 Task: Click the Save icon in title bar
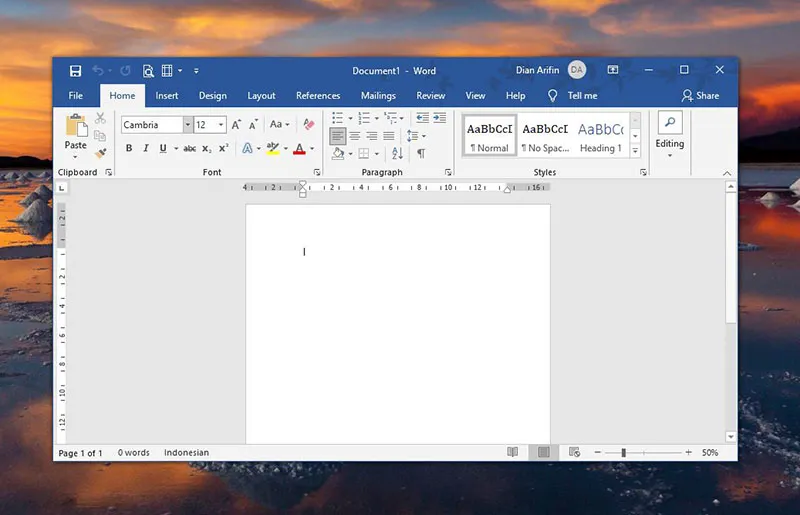[75, 71]
